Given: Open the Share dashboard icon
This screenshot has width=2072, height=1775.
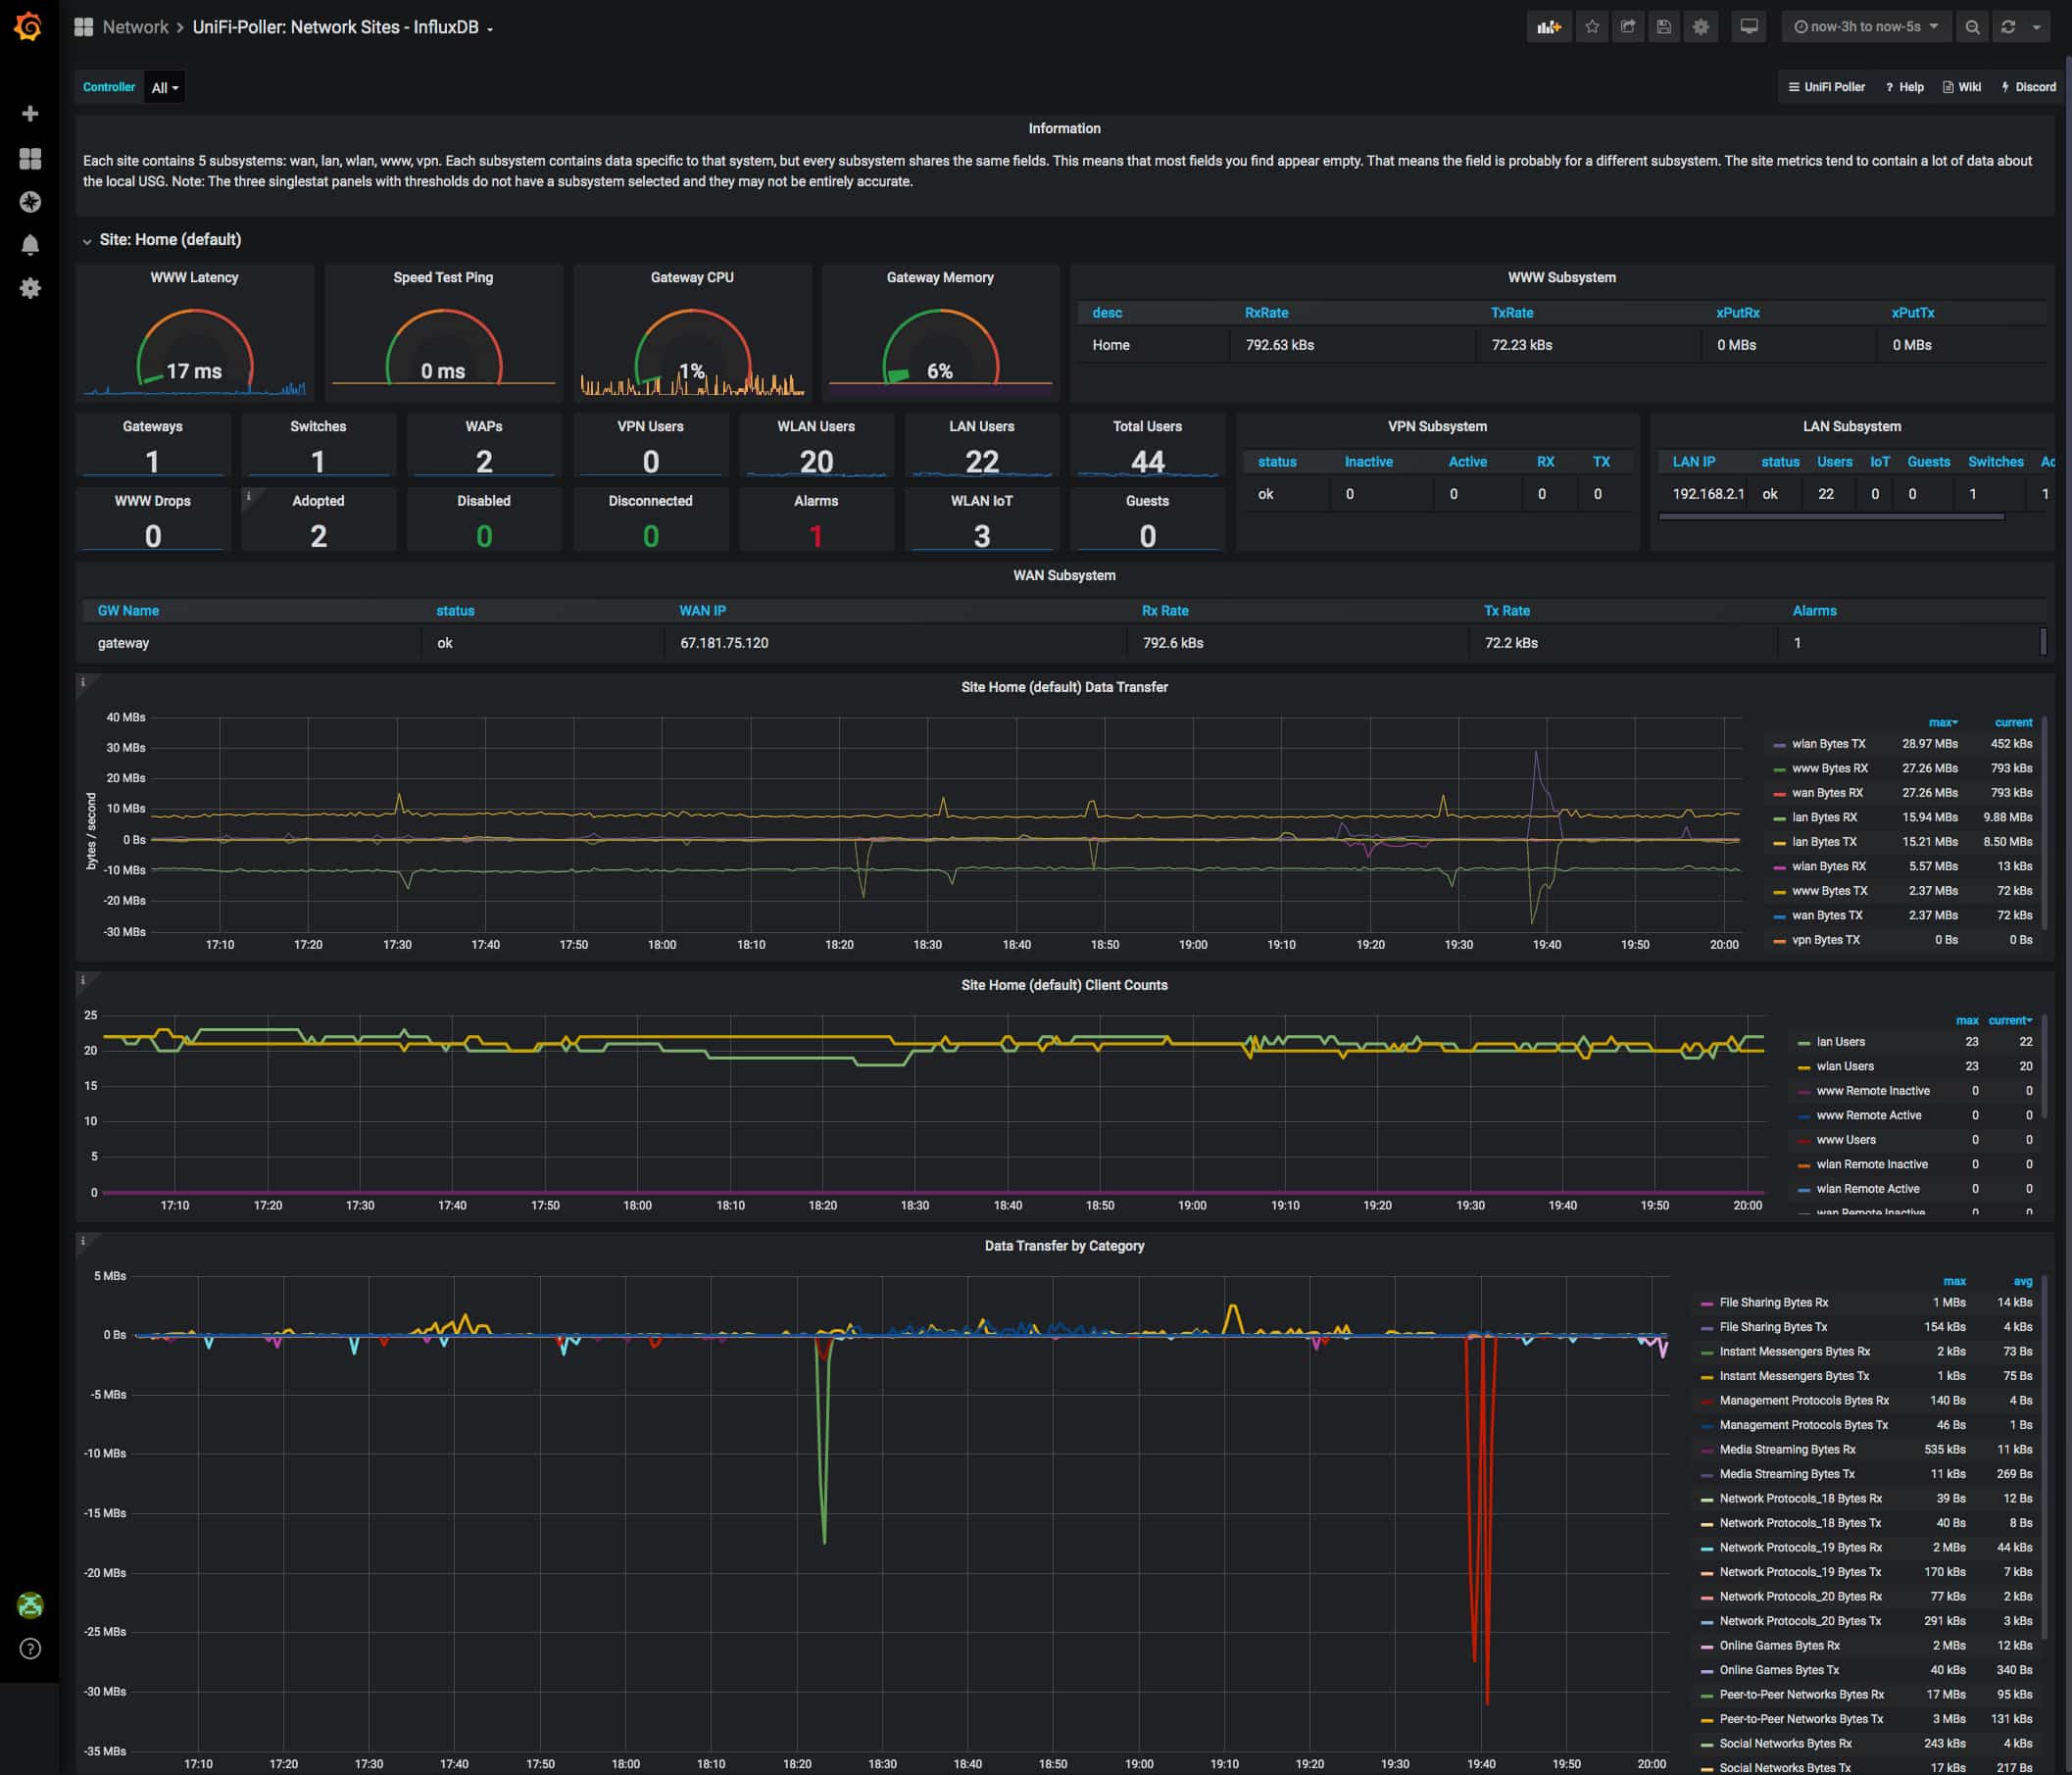Looking at the screenshot, I should pos(1628,27).
